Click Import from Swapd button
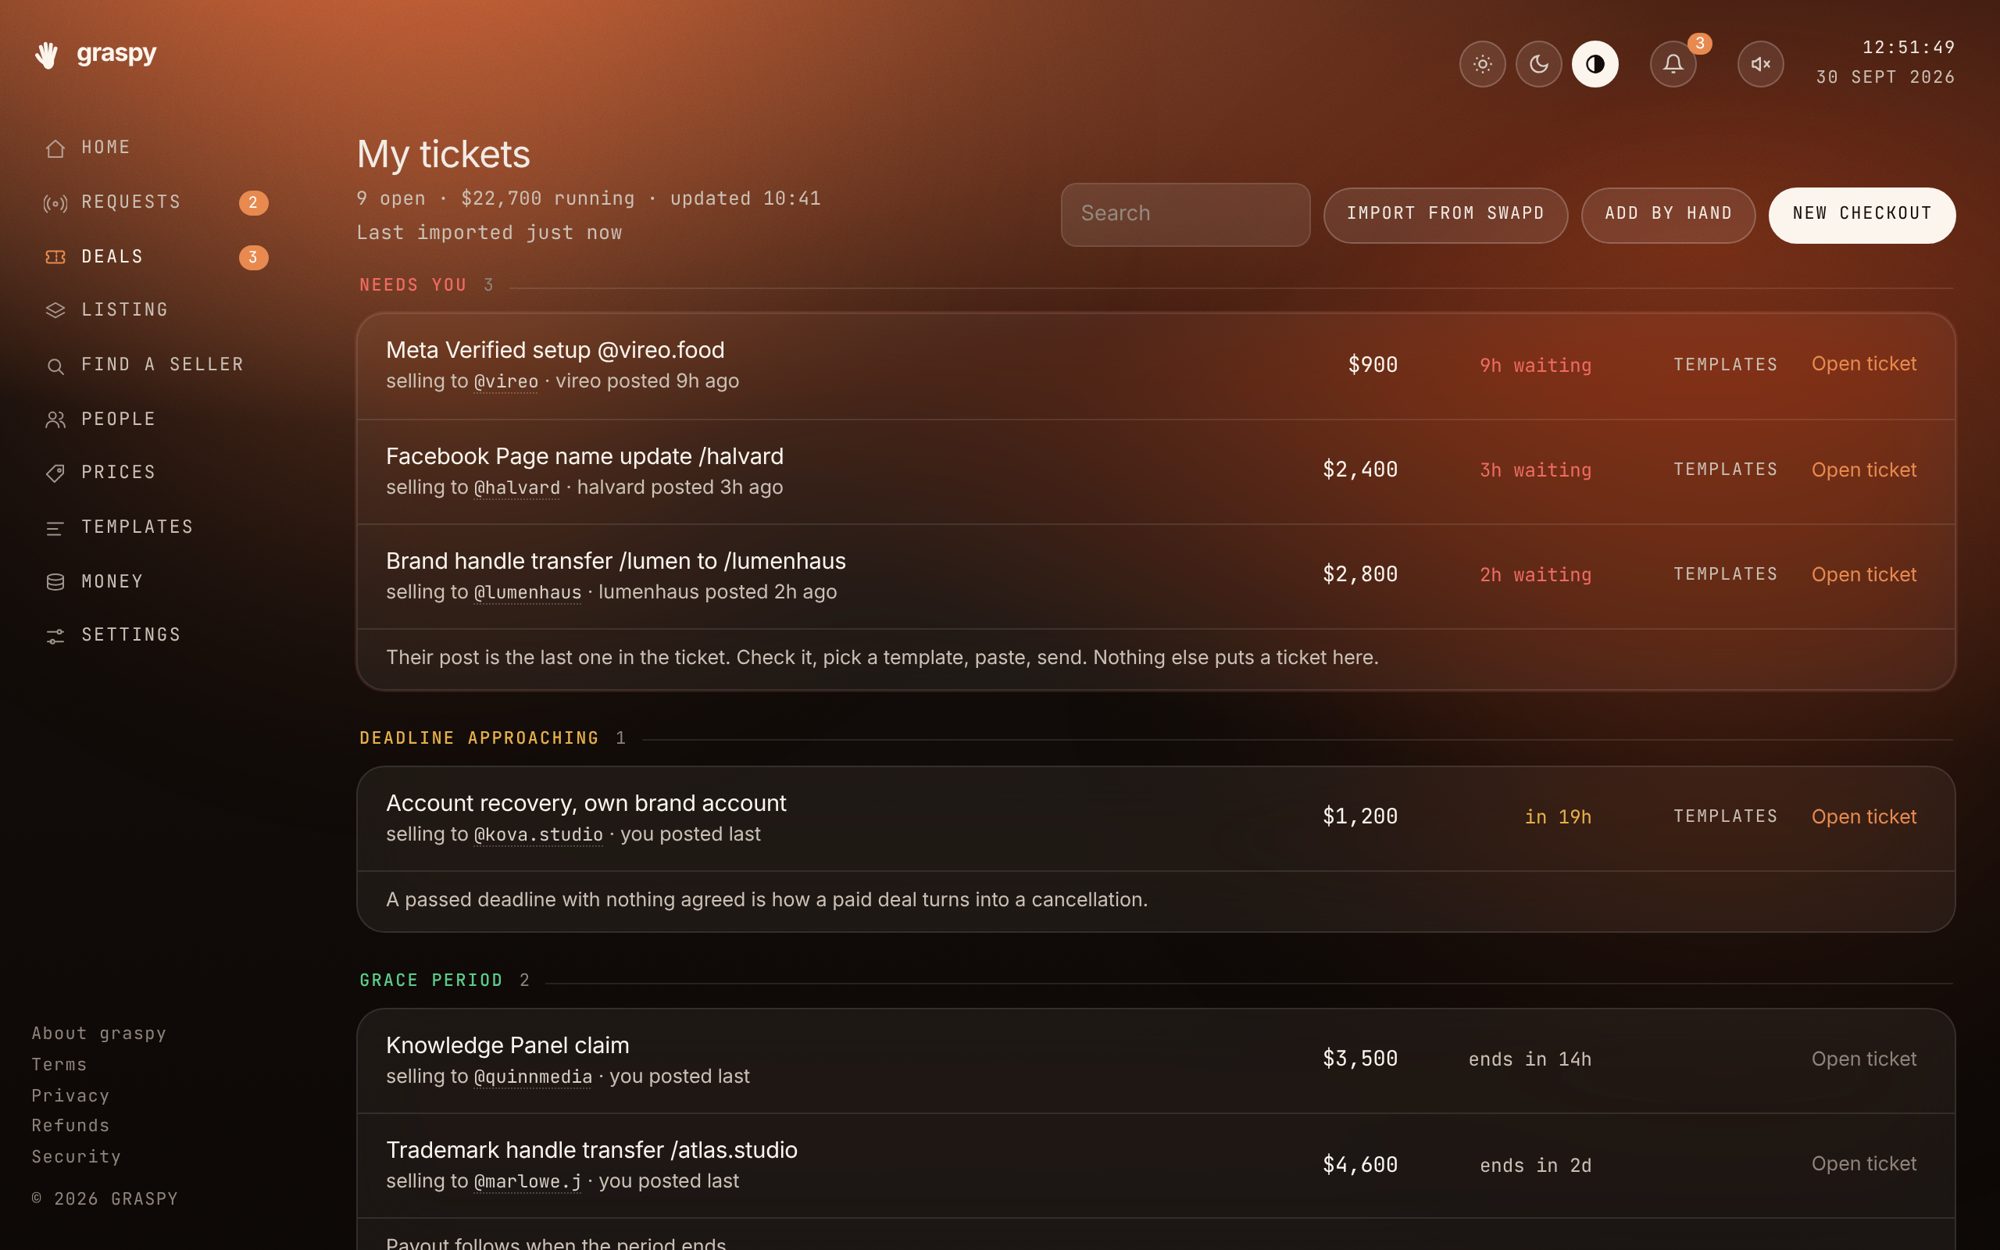 click(x=1445, y=214)
